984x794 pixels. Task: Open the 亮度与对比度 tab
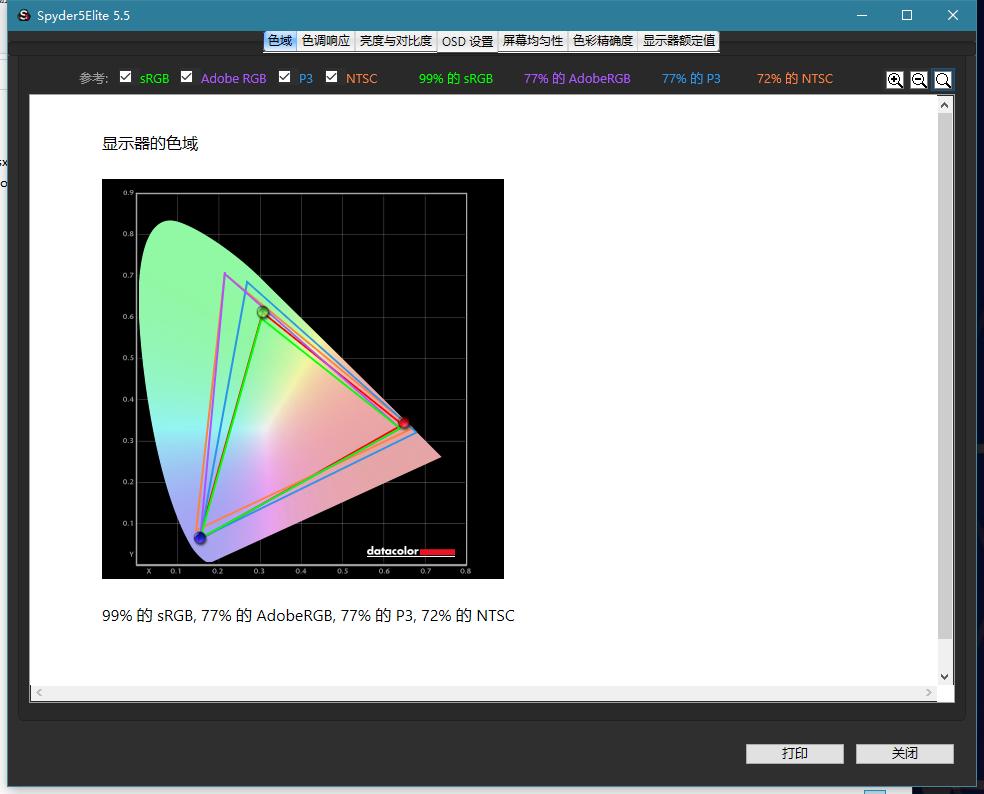point(396,41)
